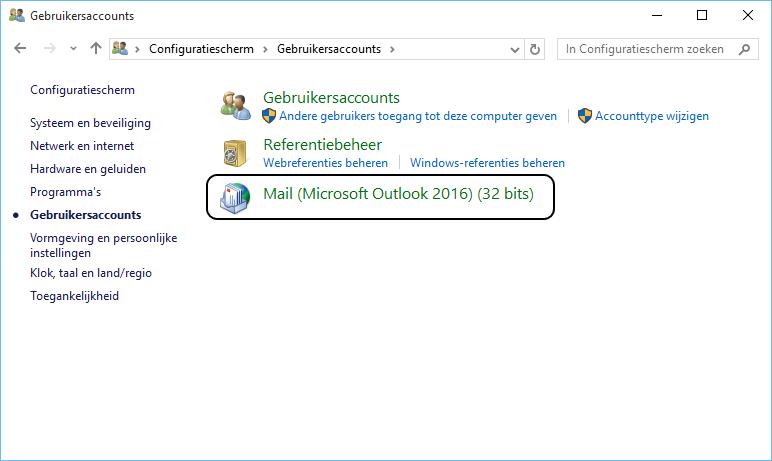Go up one level with up arrow

(x=96, y=49)
